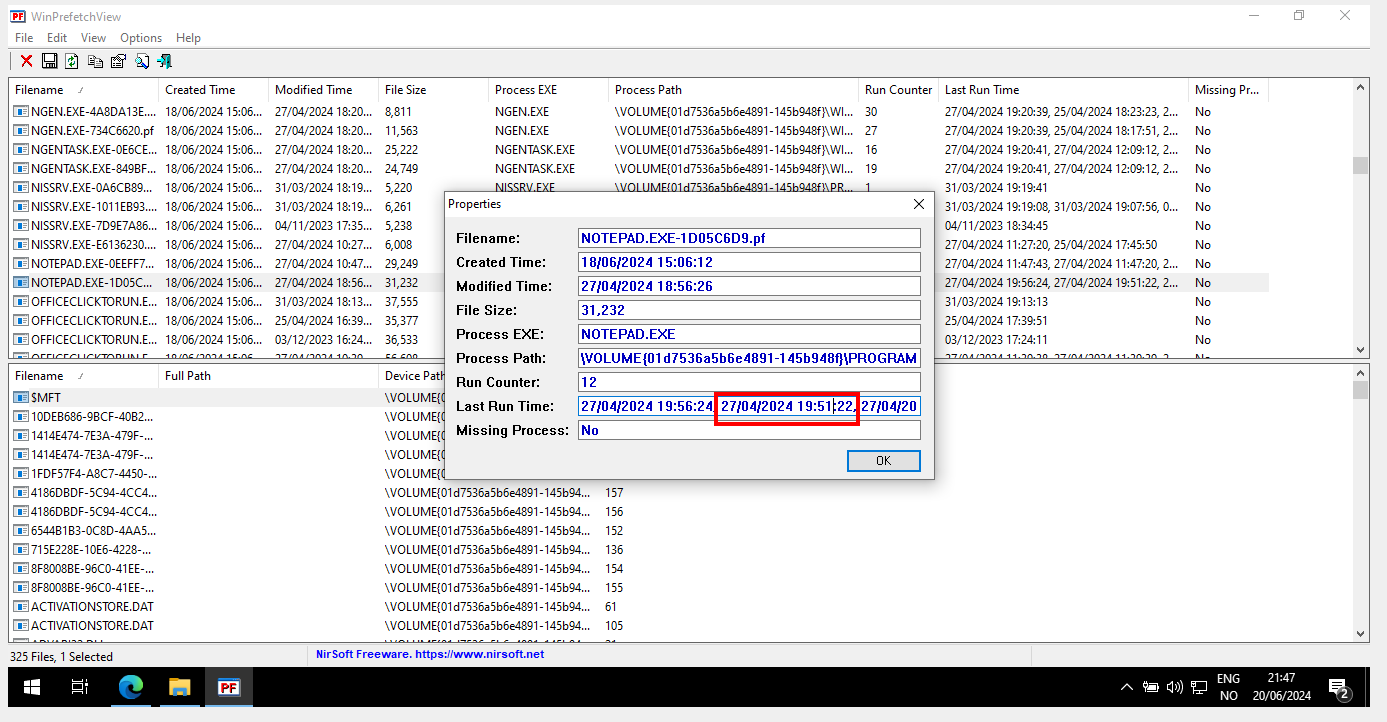The image size is (1387, 722).
Task: Click the upper pane vertical scrollbar thumb
Action: click(1361, 166)
